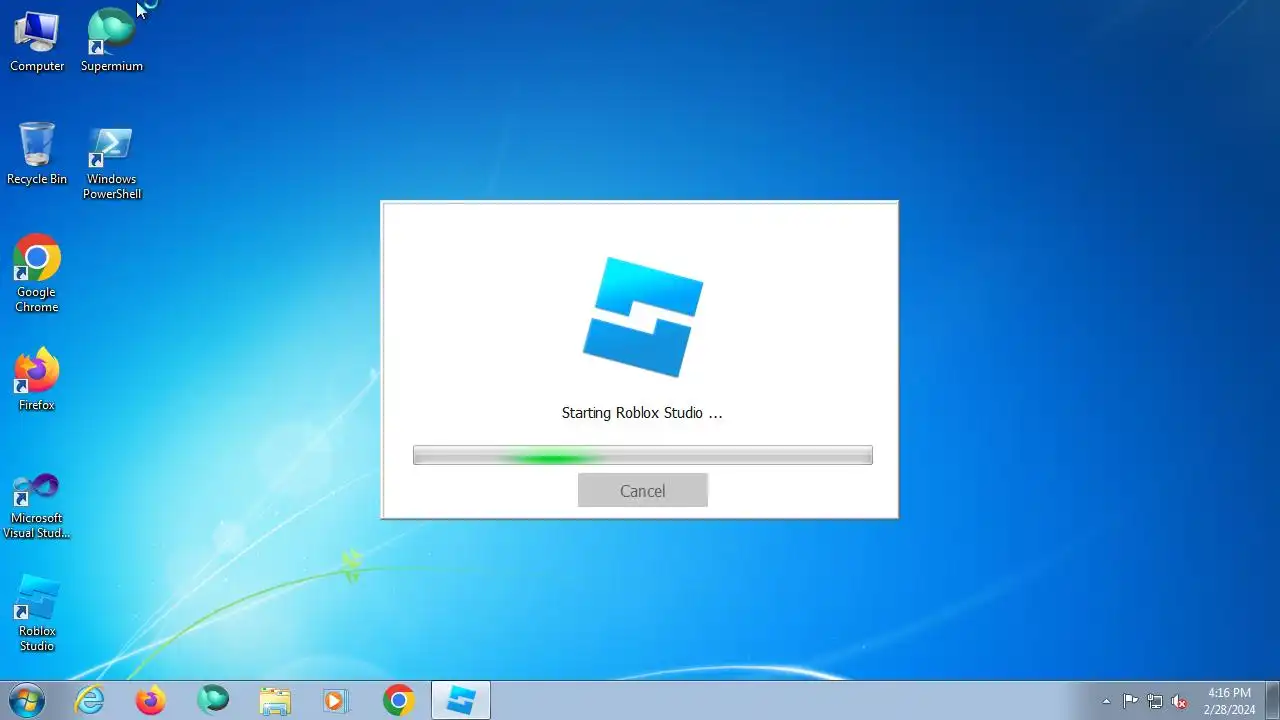Open Firefox from the taskbar
The image size is (1280, 720).
[x=151, y=700]
